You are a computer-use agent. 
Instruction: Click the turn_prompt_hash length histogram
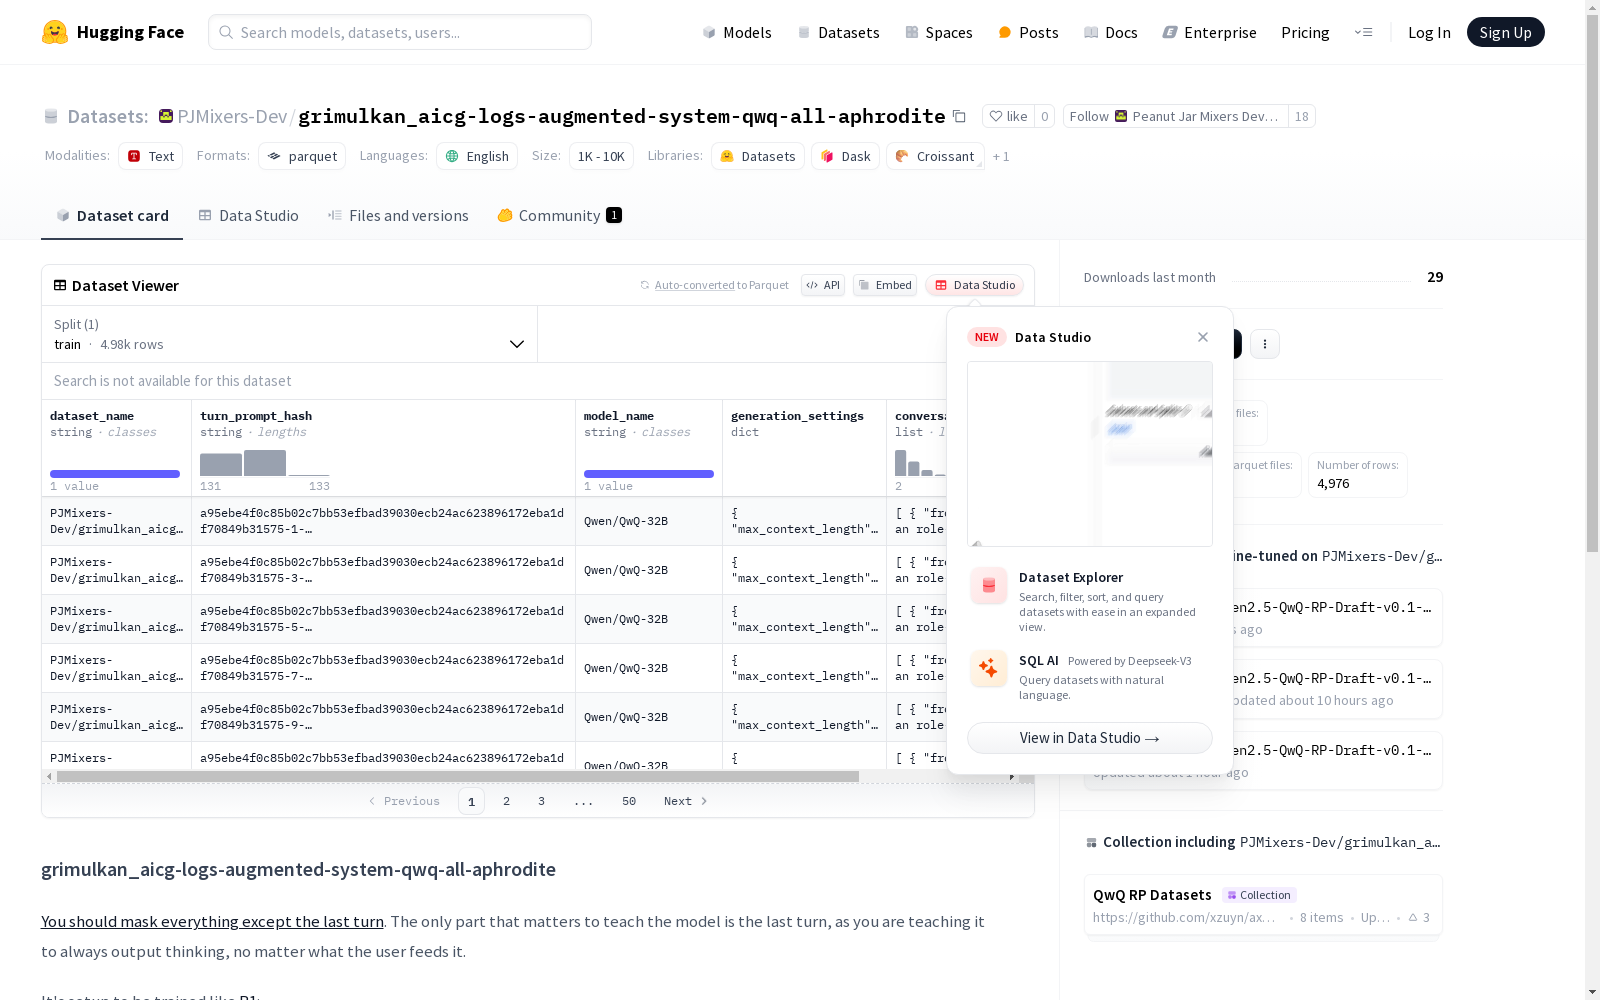[265, 463]
